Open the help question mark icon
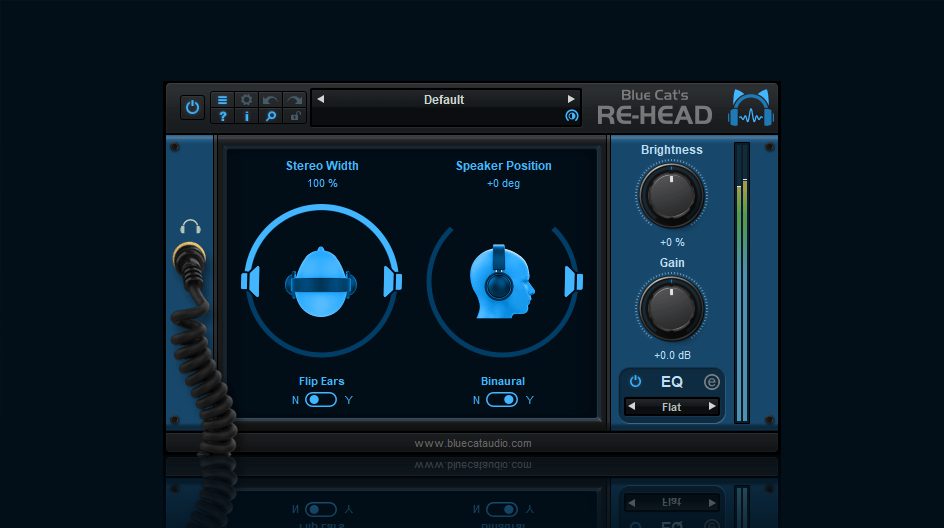This screenshot has height=528, width=944. pyautogui.click(x=222, y=117)
